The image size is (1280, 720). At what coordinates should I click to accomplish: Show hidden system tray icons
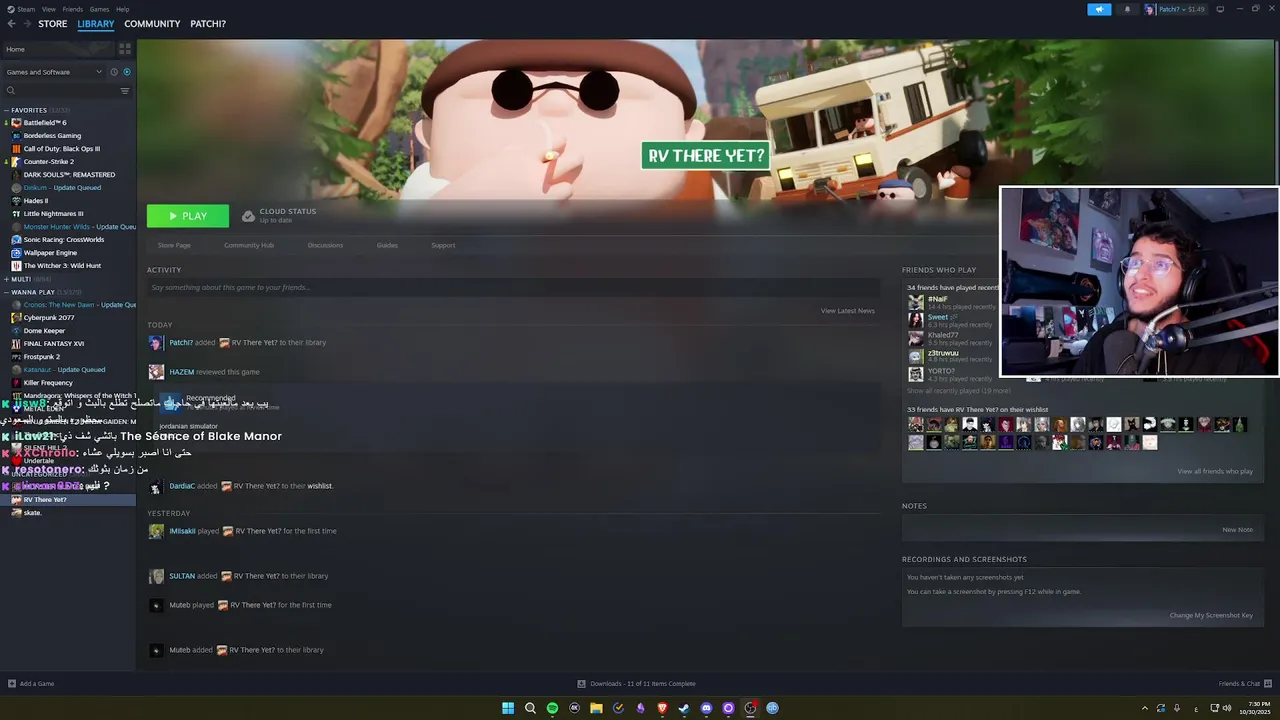click(1145, 708)
